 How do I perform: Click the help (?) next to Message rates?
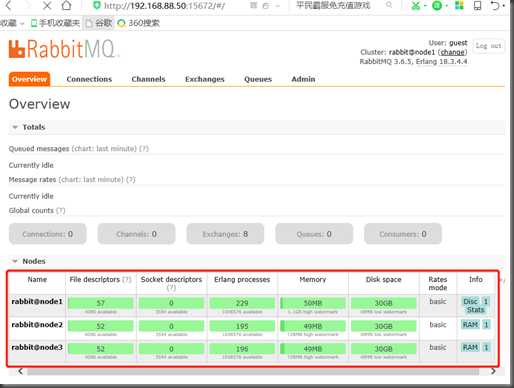tap(131, 180)
